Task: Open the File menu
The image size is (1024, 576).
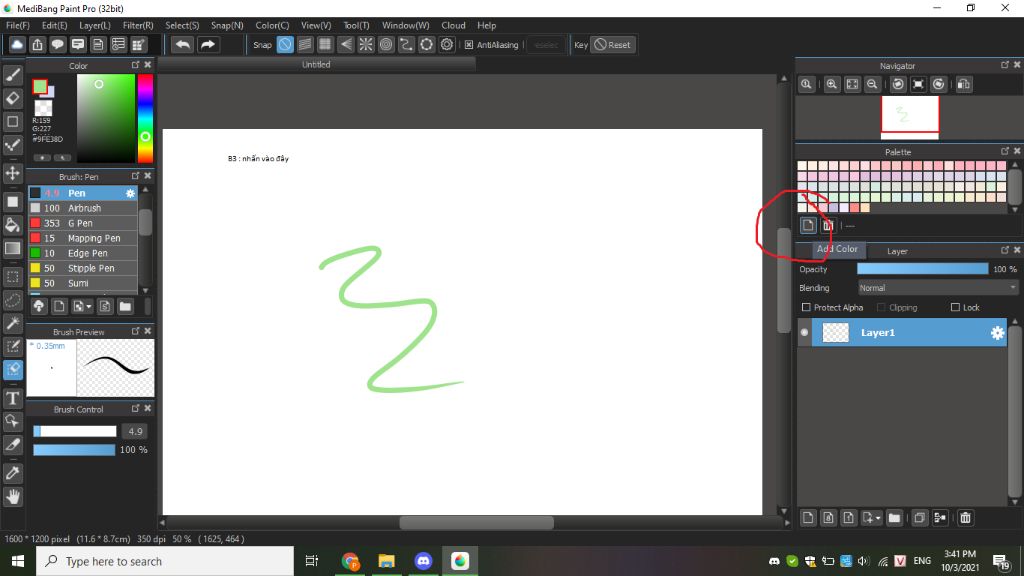Action: [18, 25]
